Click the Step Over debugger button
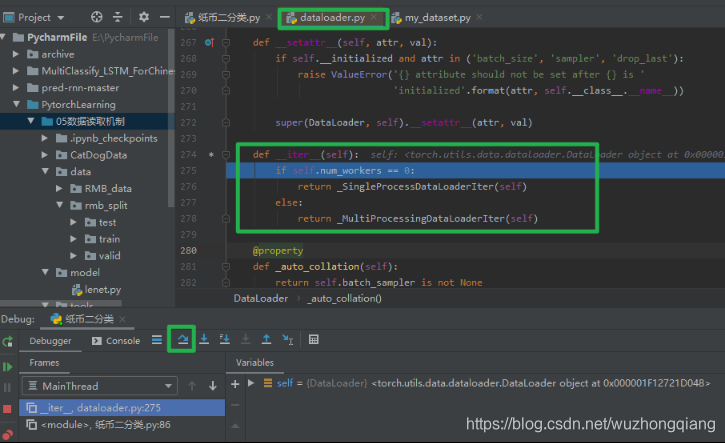The height and width of the screenshot is (443, 725). click(183, 339)
